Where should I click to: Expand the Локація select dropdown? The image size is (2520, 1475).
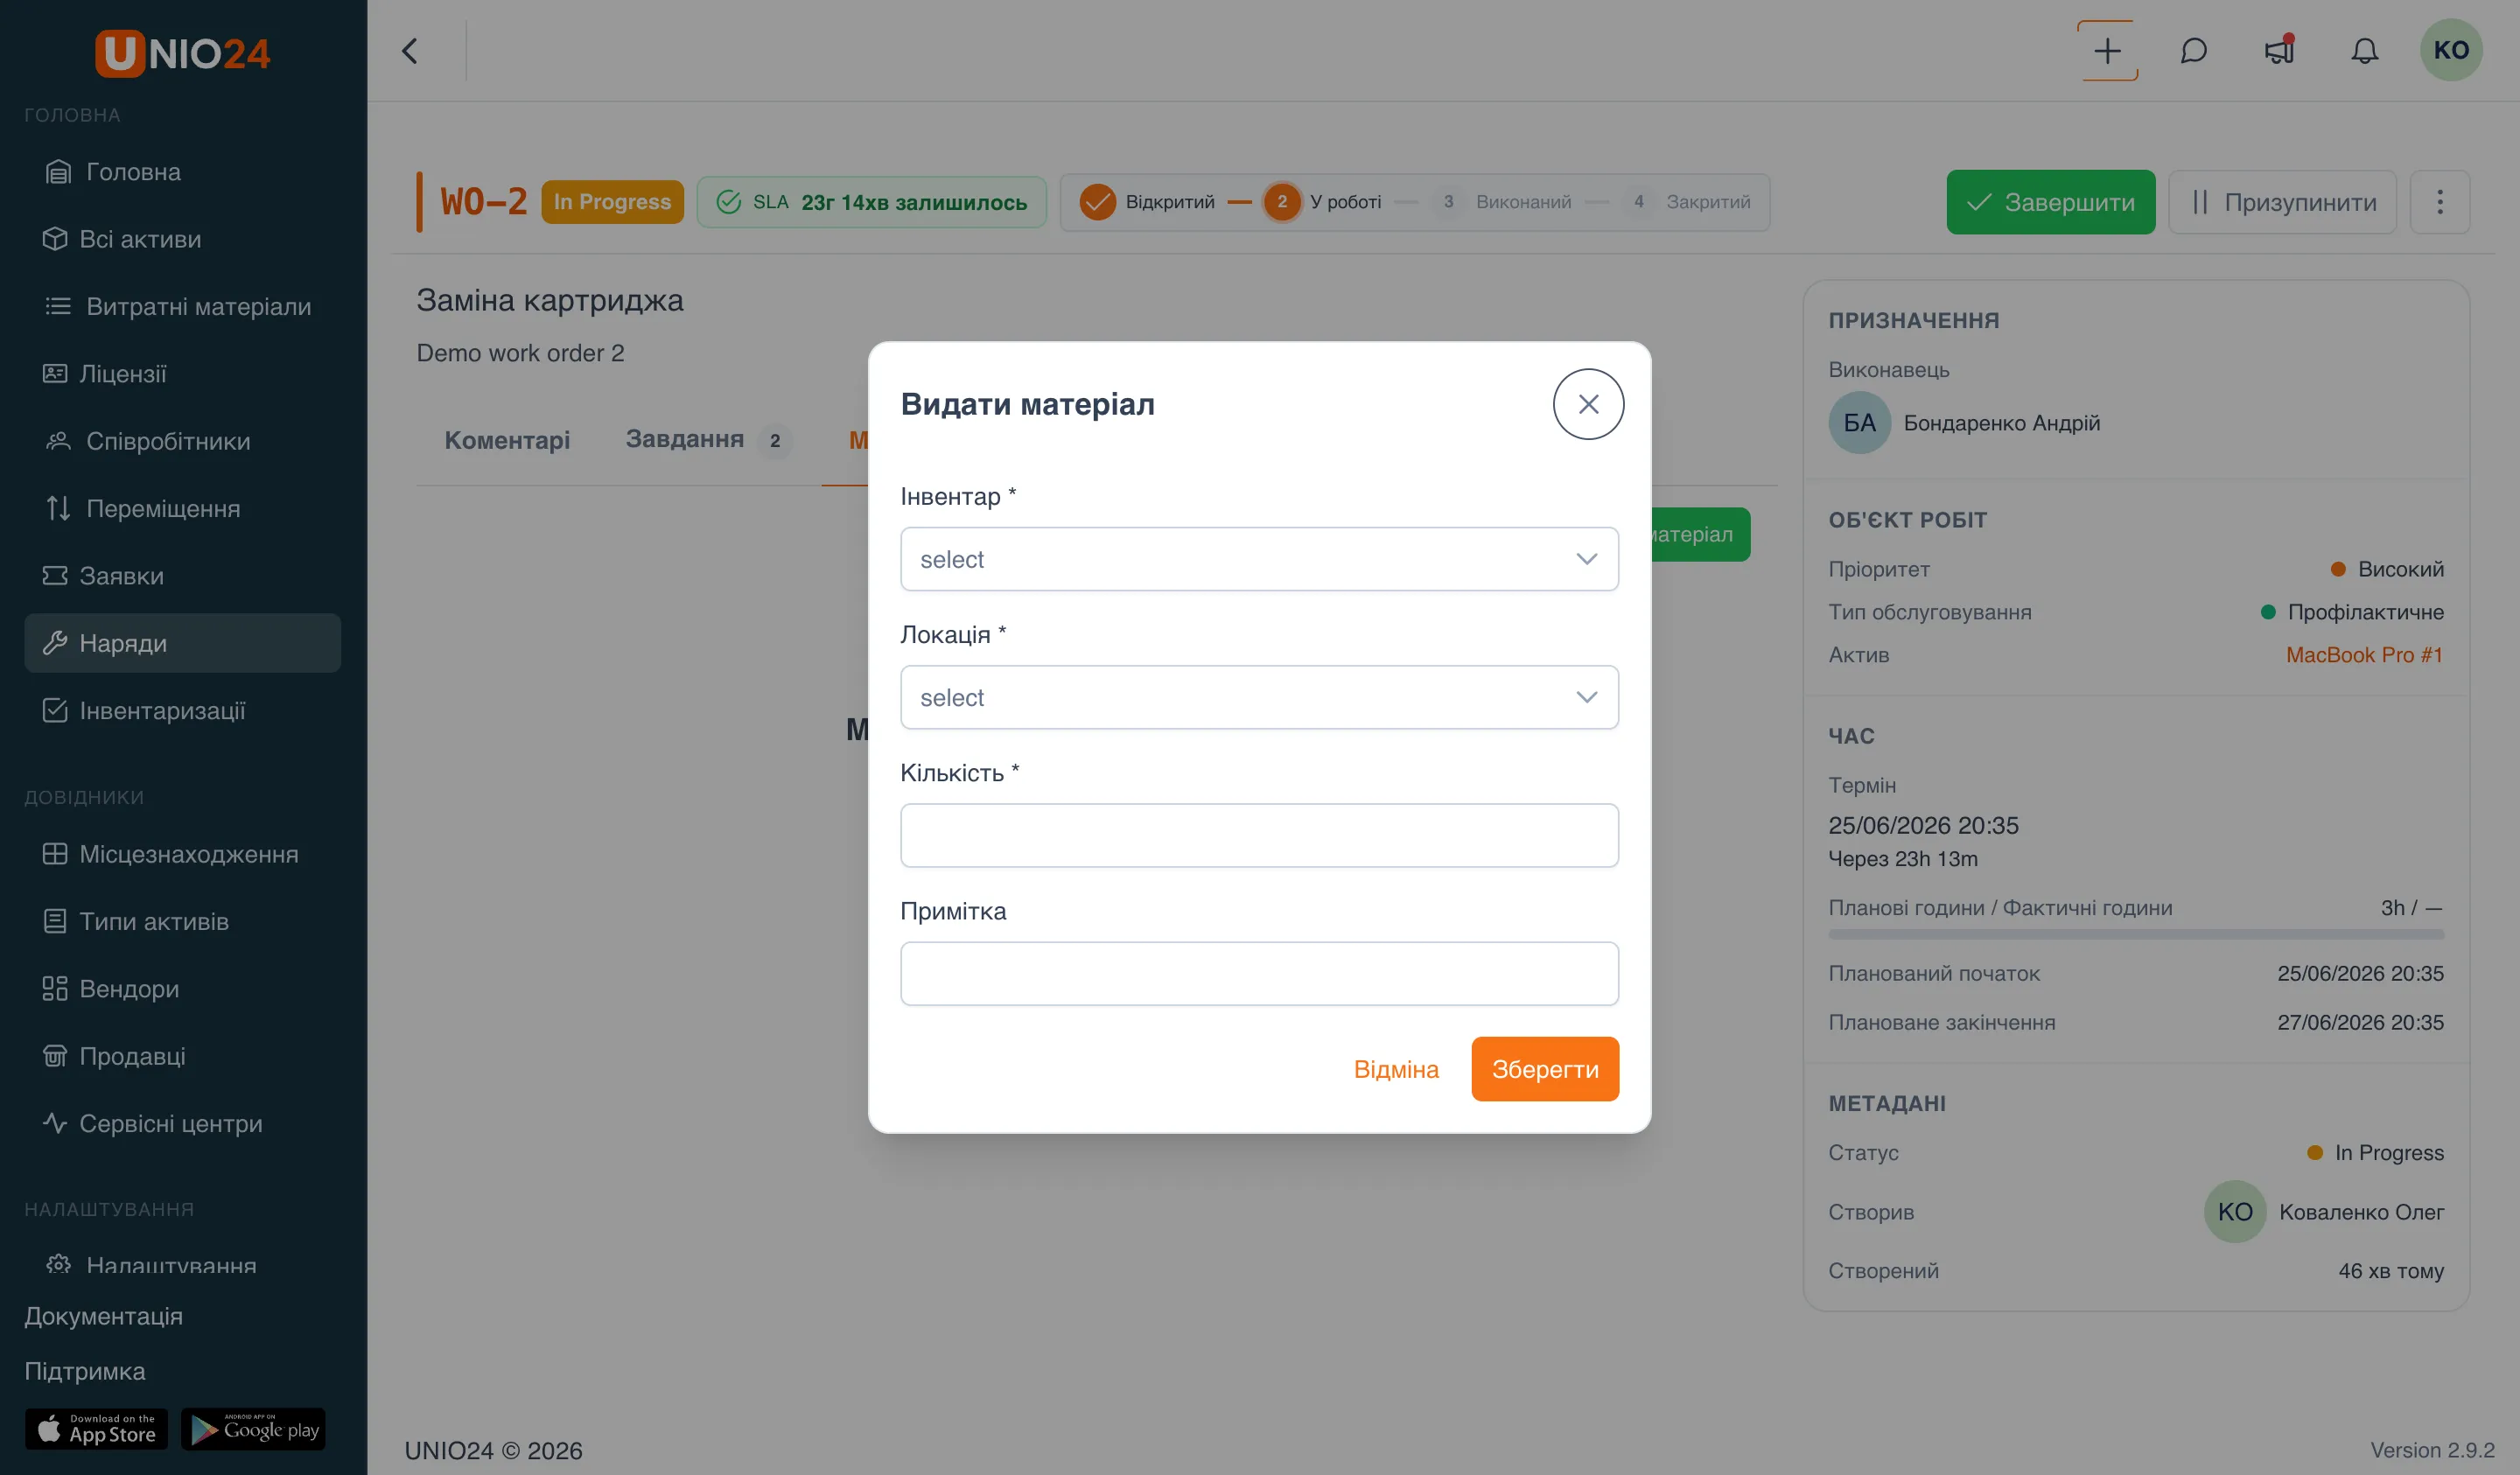1259,697
